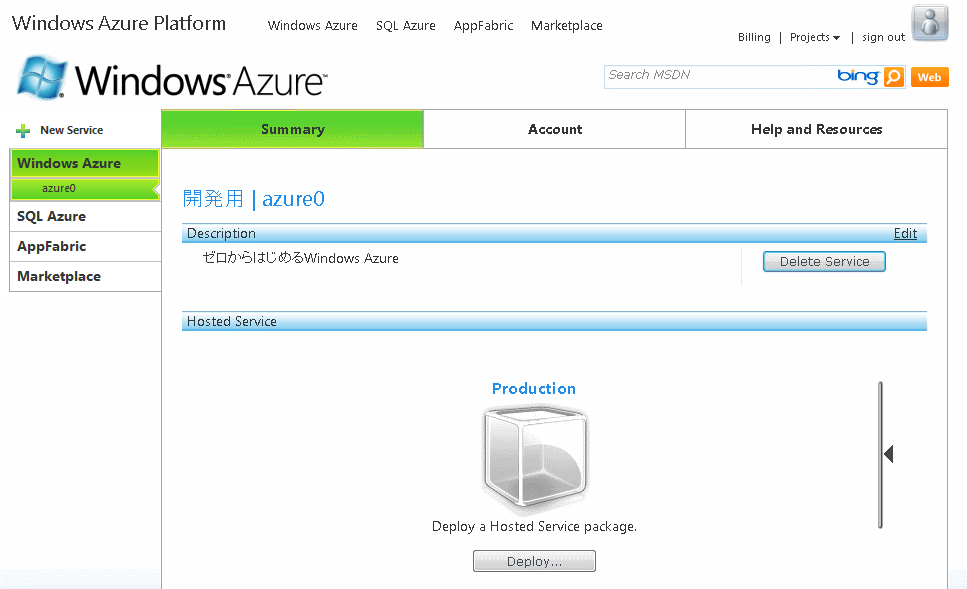This screenshot has width=967, height=589.
Task: Select SQL Azure in the left sidebar
Action: click(x=85, y=216)
